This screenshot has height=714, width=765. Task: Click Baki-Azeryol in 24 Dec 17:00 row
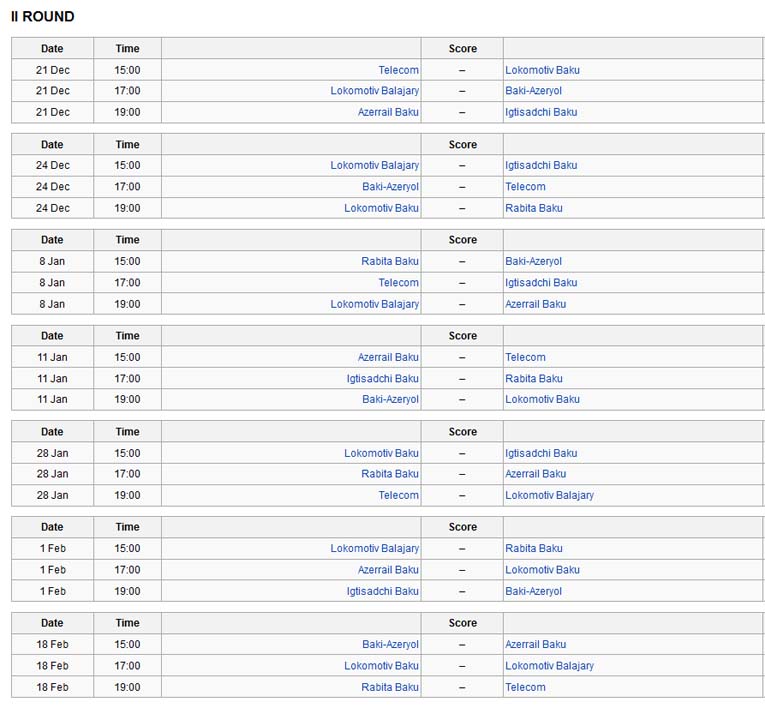[x=390, y=187]
